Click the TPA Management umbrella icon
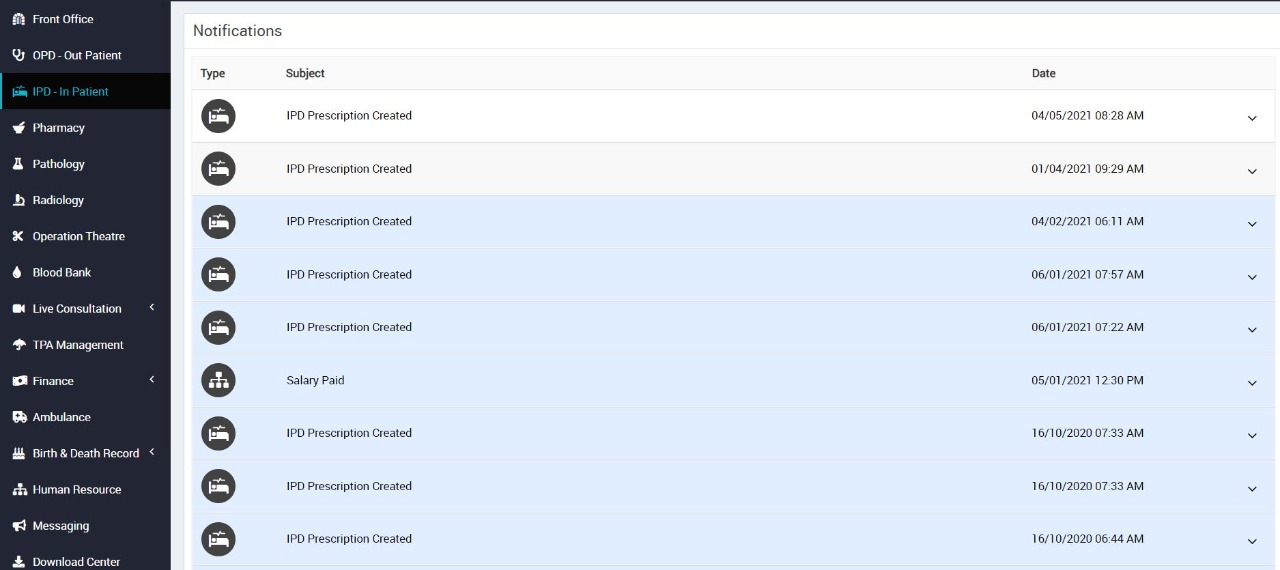The height and width of the screenshot is (570, 1280). (x=18, y=345)
